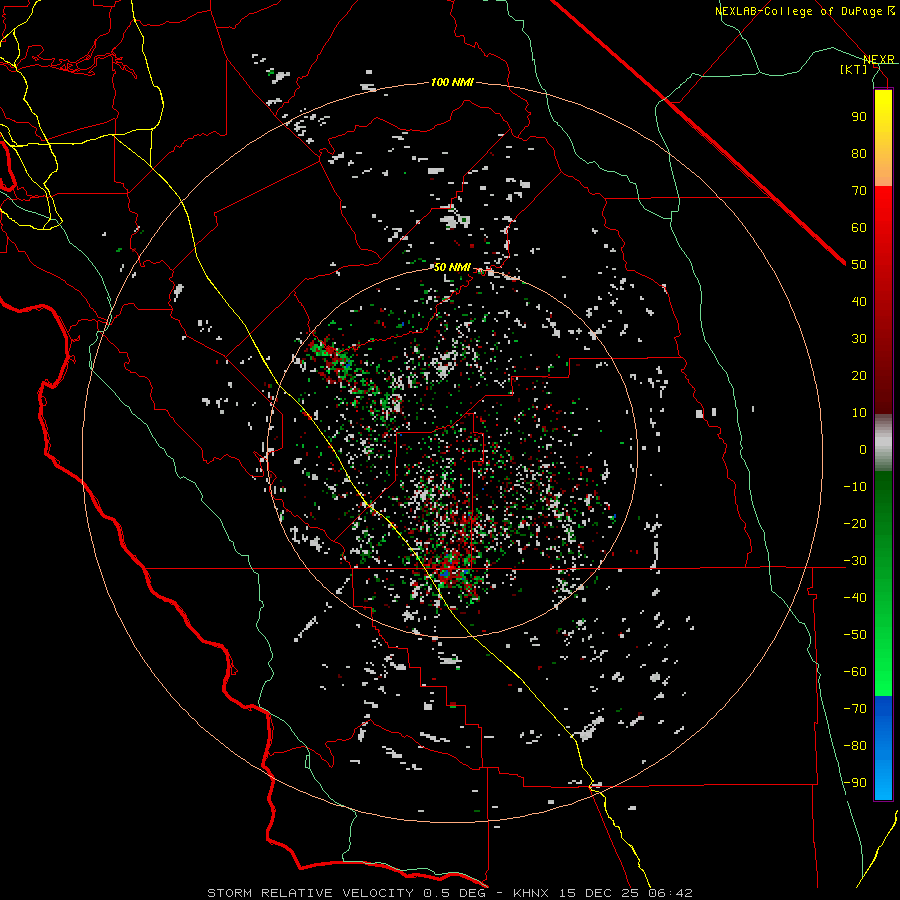Screen dimensions: 900x900
Task: Click the gray zero-velocity segment of color bar
Action: coord(883,443)
